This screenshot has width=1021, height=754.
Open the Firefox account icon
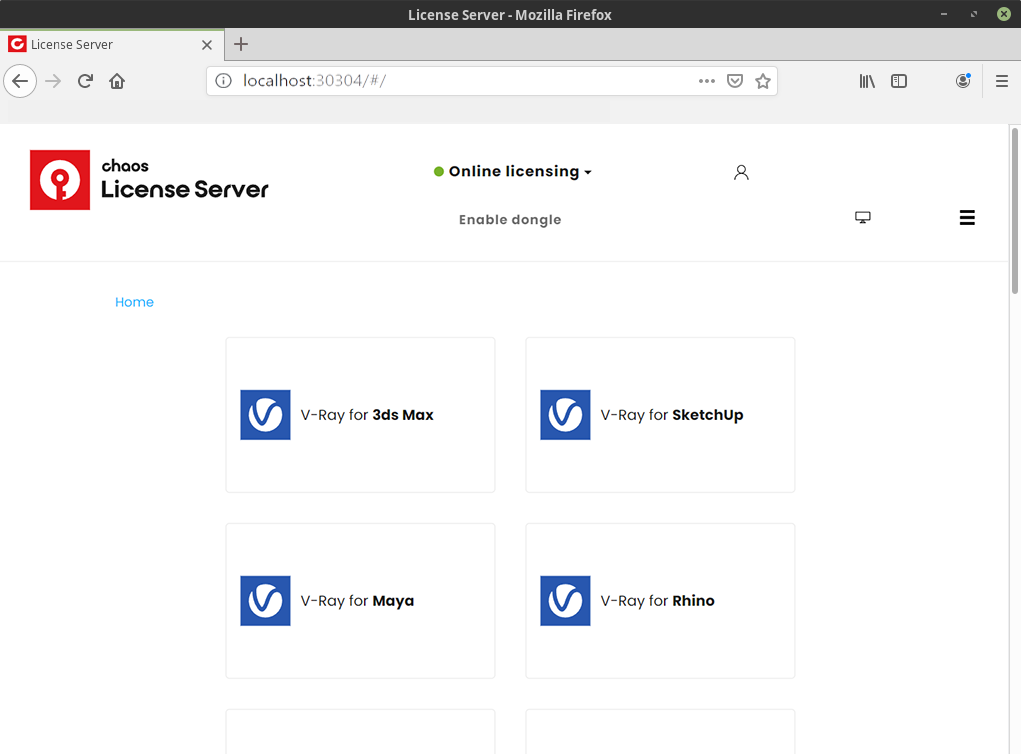[x=963, y=81]
